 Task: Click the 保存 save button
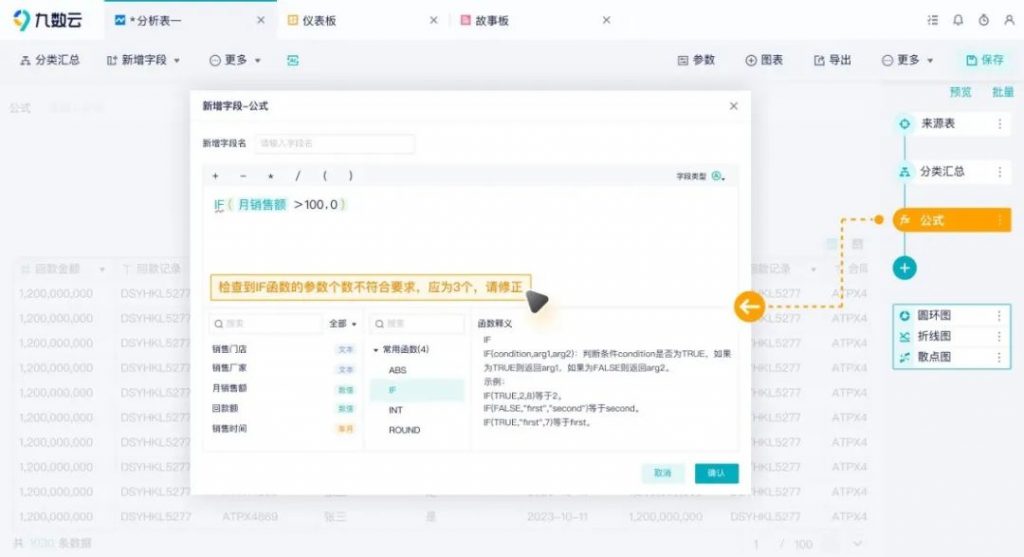(x=983, y=60)
